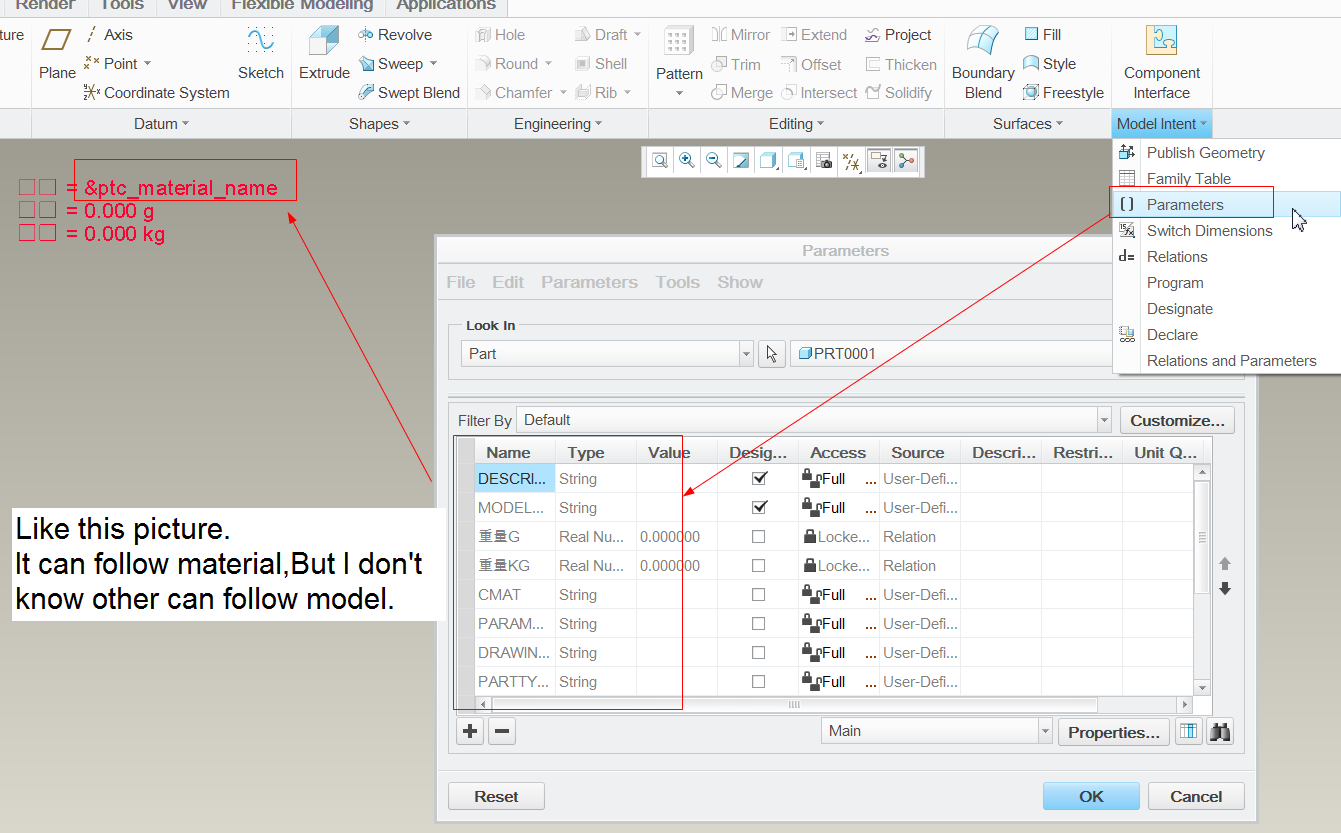Check Designate for the PARAM... parameter
The width and height of the screenshot is (1341, 833).
(759, 624)
